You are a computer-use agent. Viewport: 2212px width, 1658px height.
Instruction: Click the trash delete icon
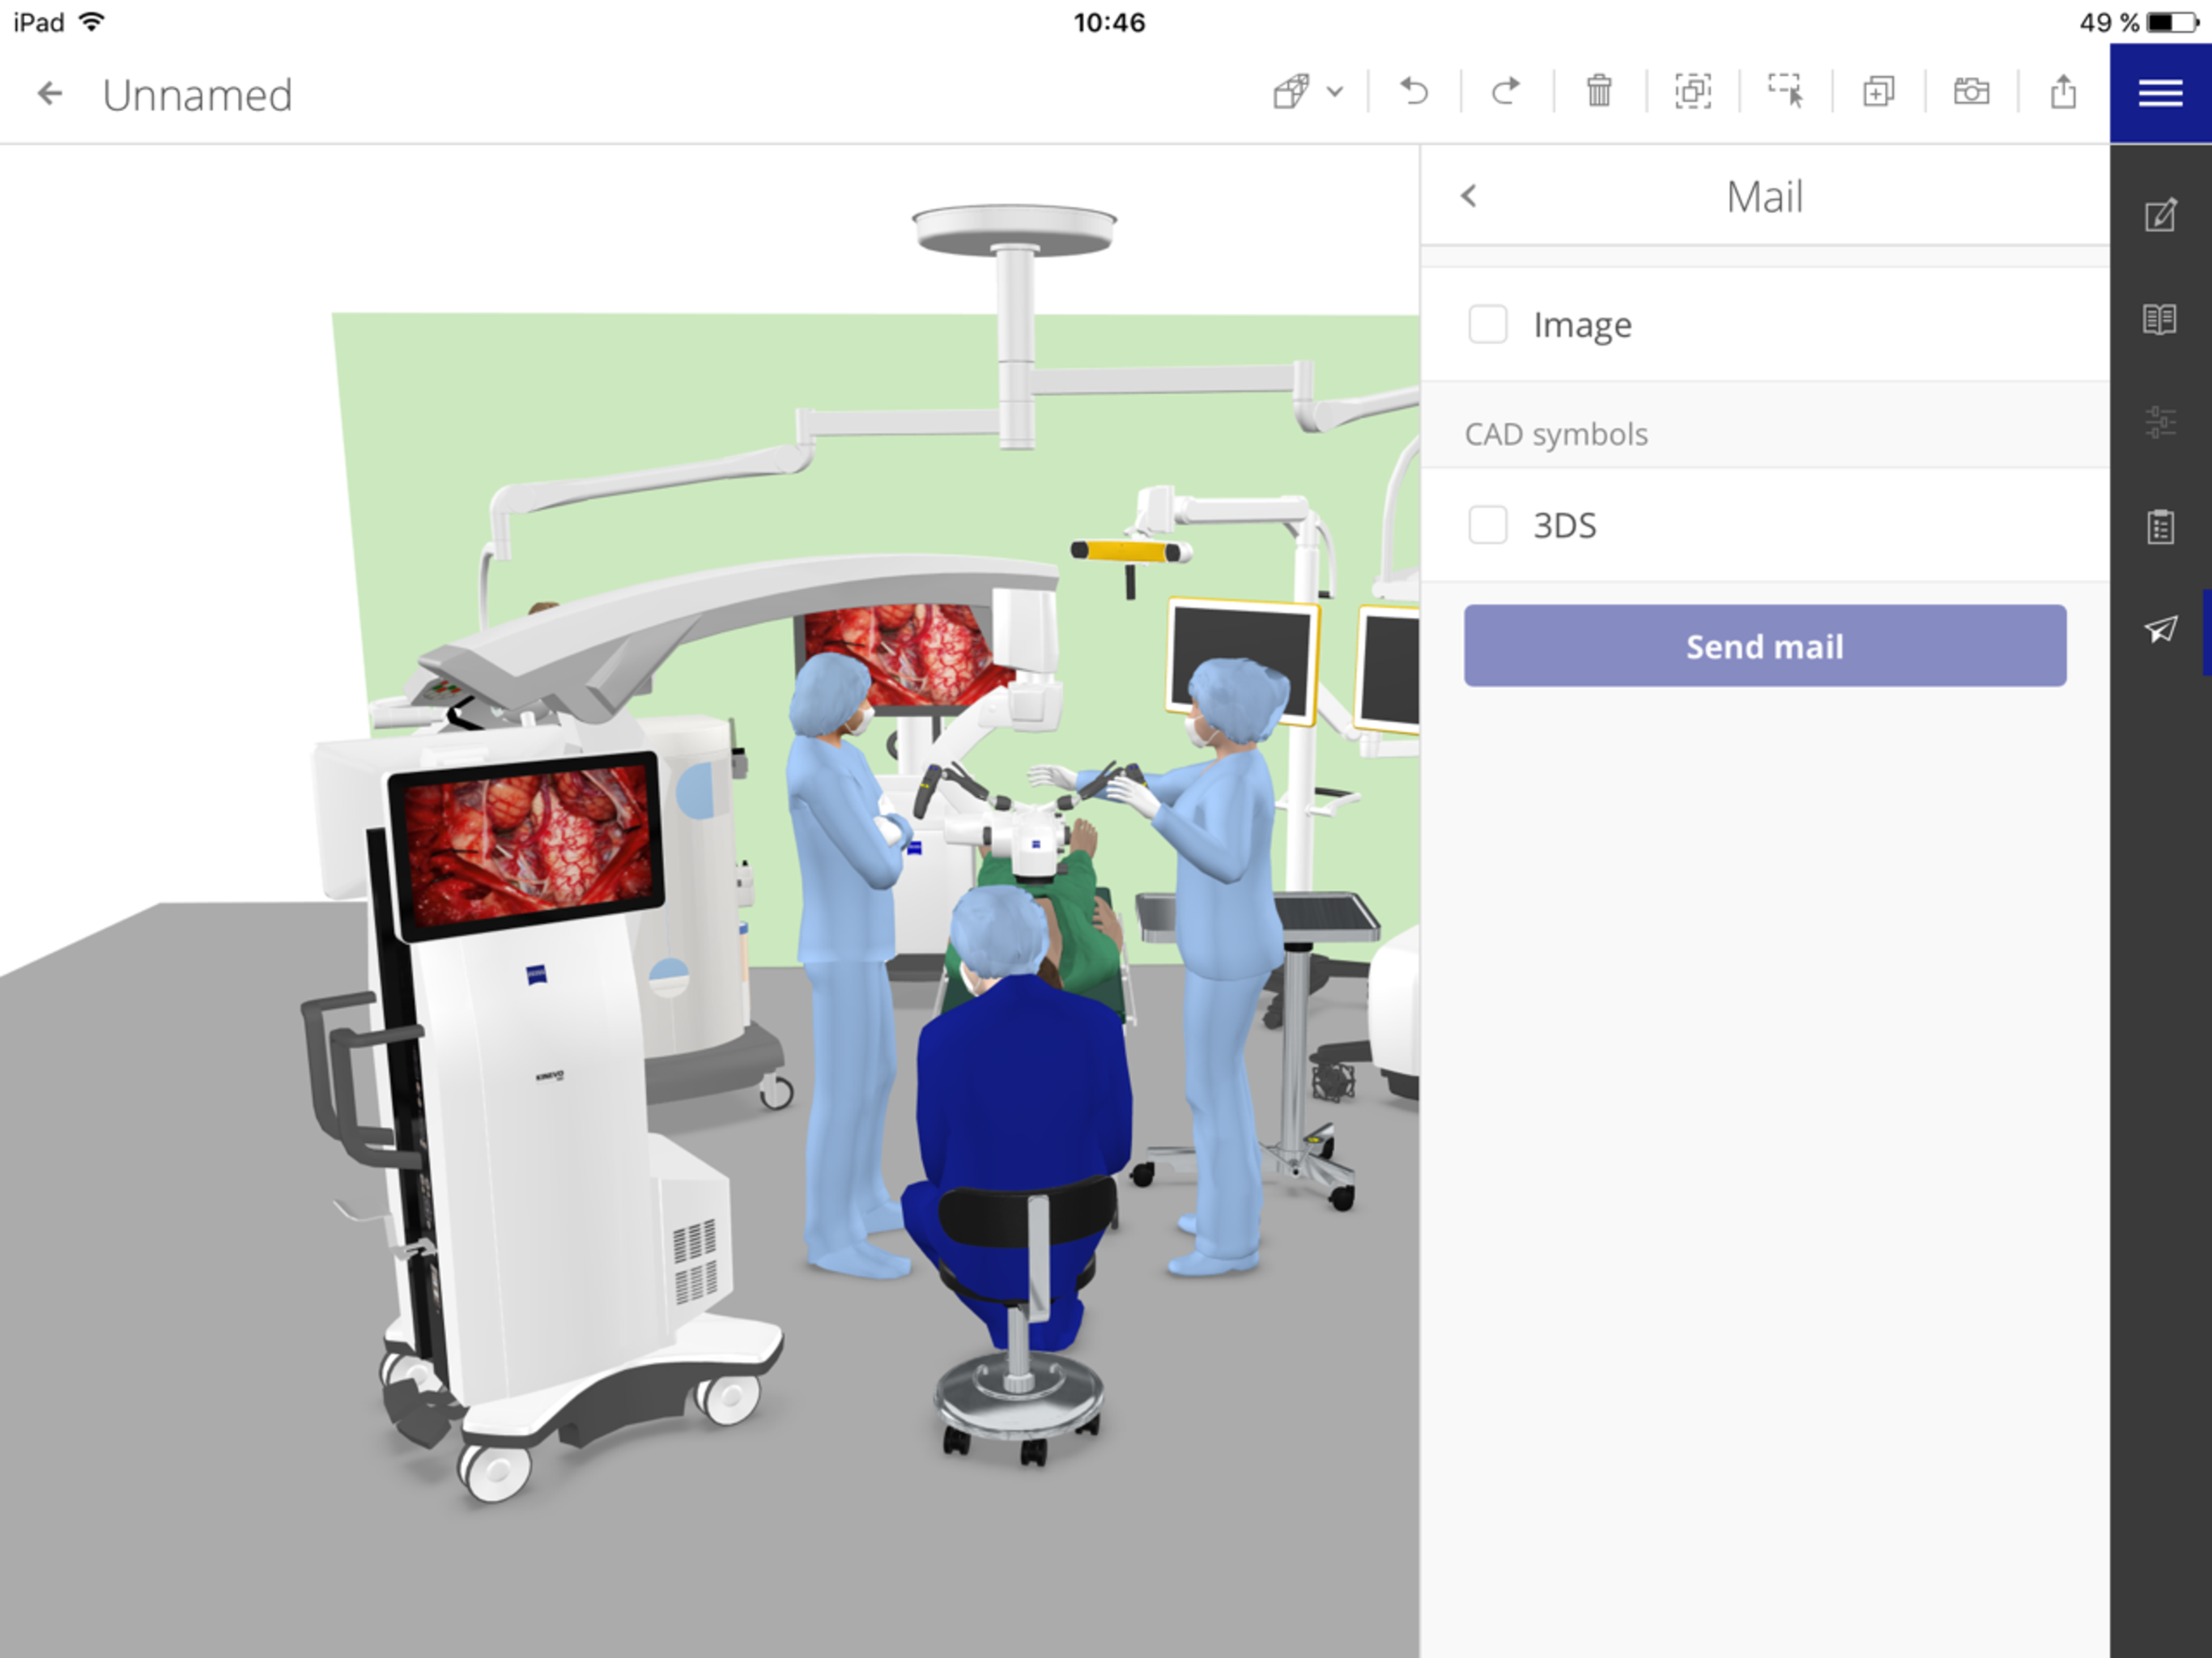click(x=1599, y=92)
